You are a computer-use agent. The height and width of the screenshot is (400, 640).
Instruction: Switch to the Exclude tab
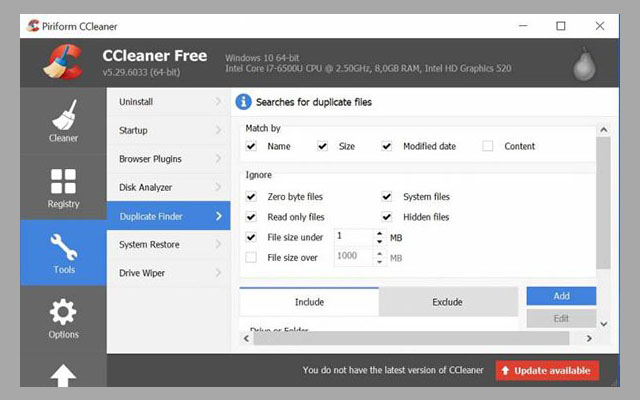(447, 302)
